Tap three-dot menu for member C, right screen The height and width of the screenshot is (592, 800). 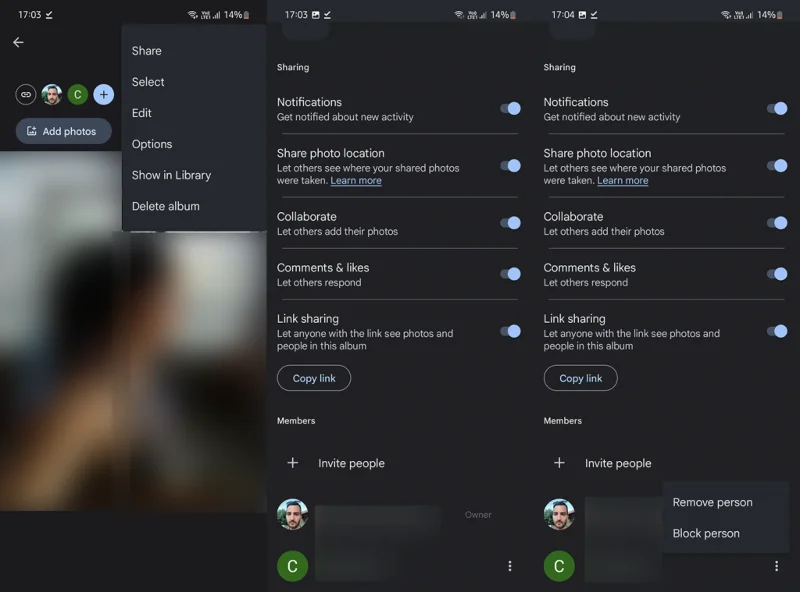pyautogui.click(x=777, y=566)
